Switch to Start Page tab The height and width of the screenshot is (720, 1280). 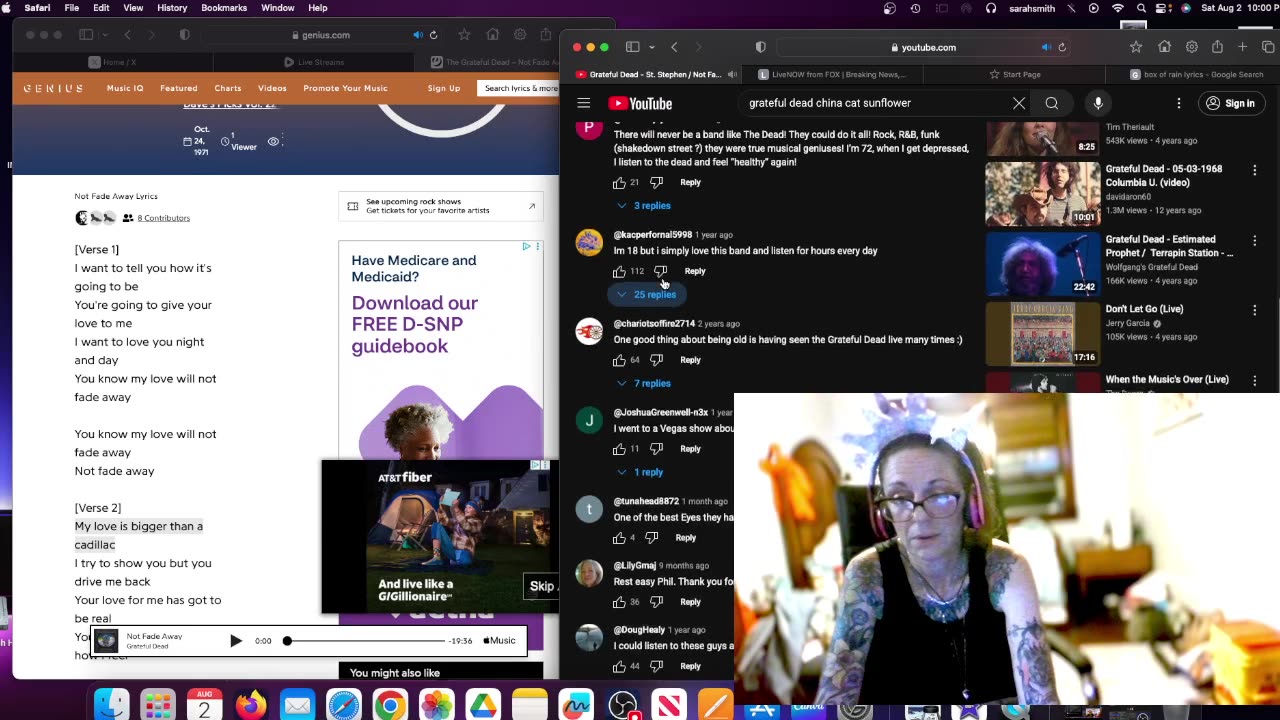[x=1014, y=74]
